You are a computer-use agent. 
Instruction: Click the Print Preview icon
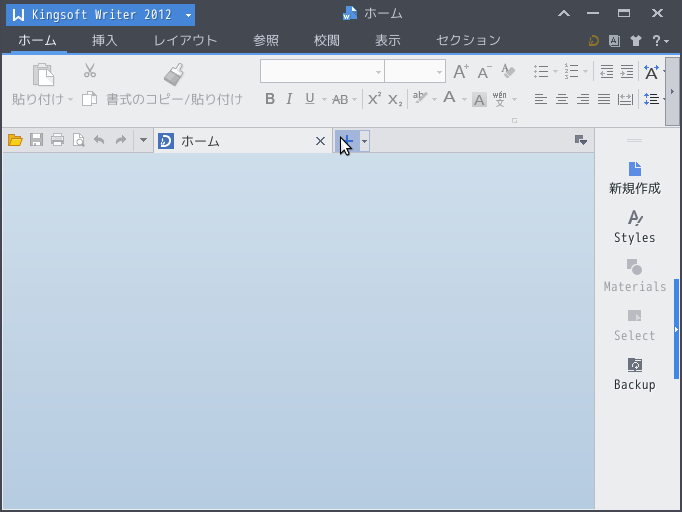pos(79,140)
